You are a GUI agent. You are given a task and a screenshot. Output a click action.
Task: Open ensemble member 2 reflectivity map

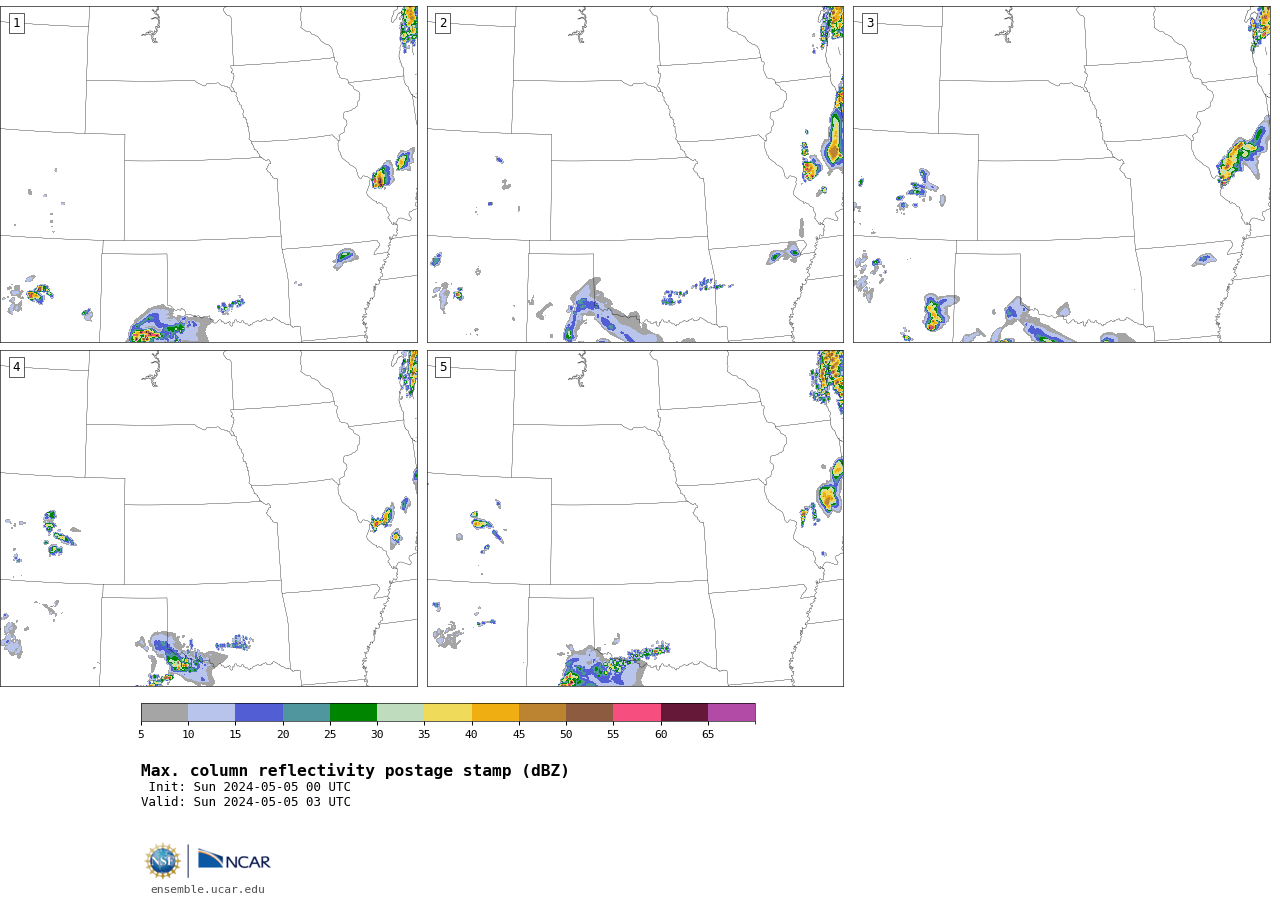(635, 174)
